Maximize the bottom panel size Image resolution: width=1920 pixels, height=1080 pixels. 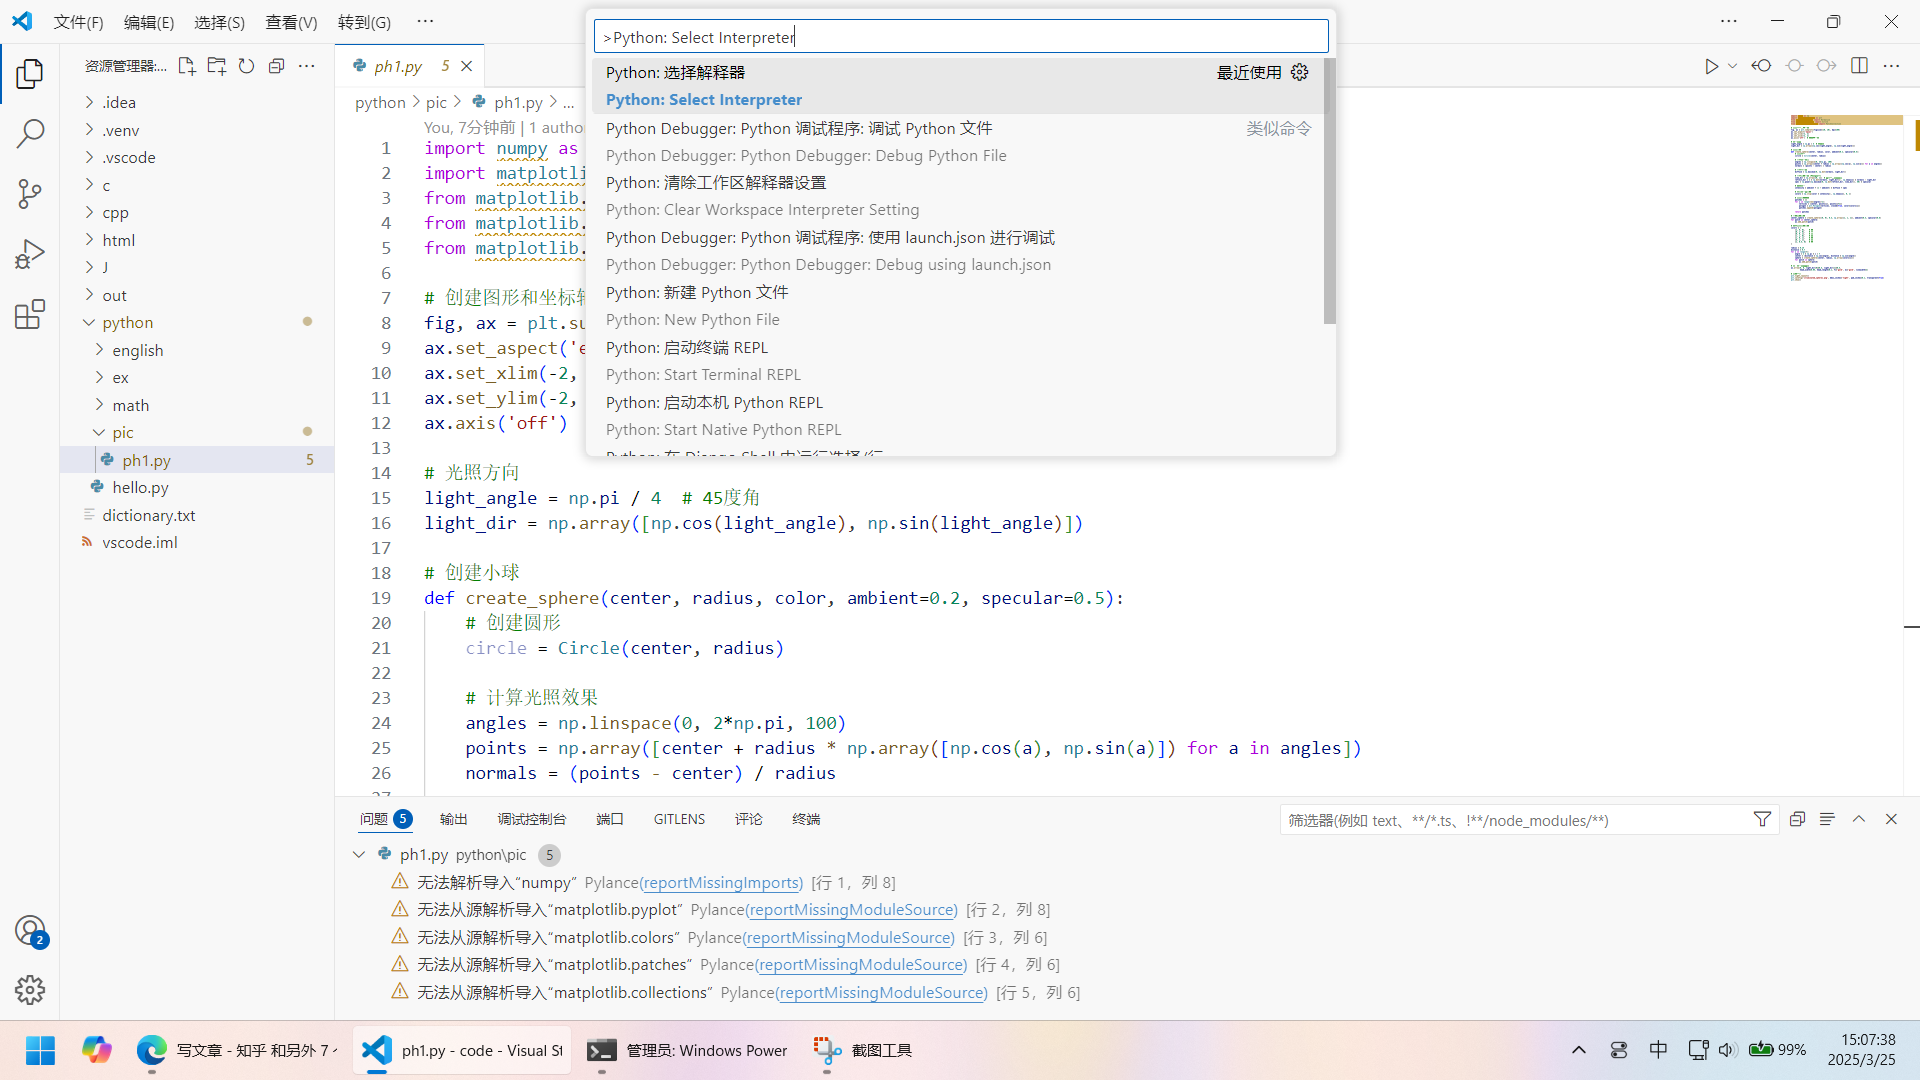point(1859,819)
